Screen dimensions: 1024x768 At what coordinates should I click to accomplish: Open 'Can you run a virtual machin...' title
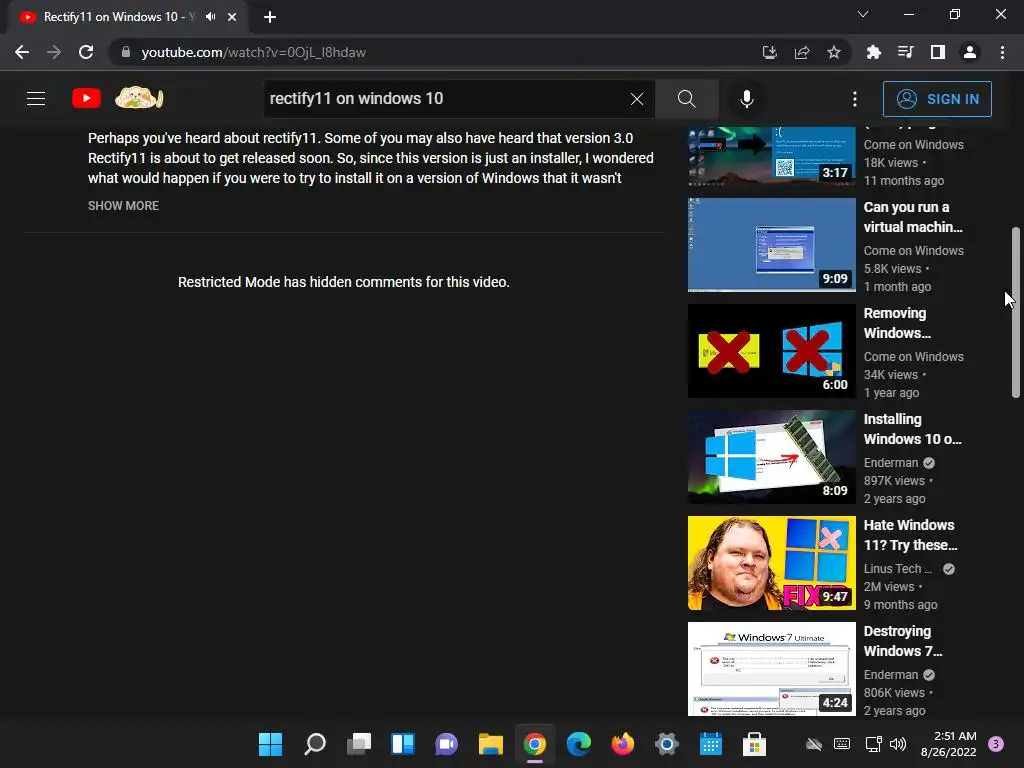point(913,217)
